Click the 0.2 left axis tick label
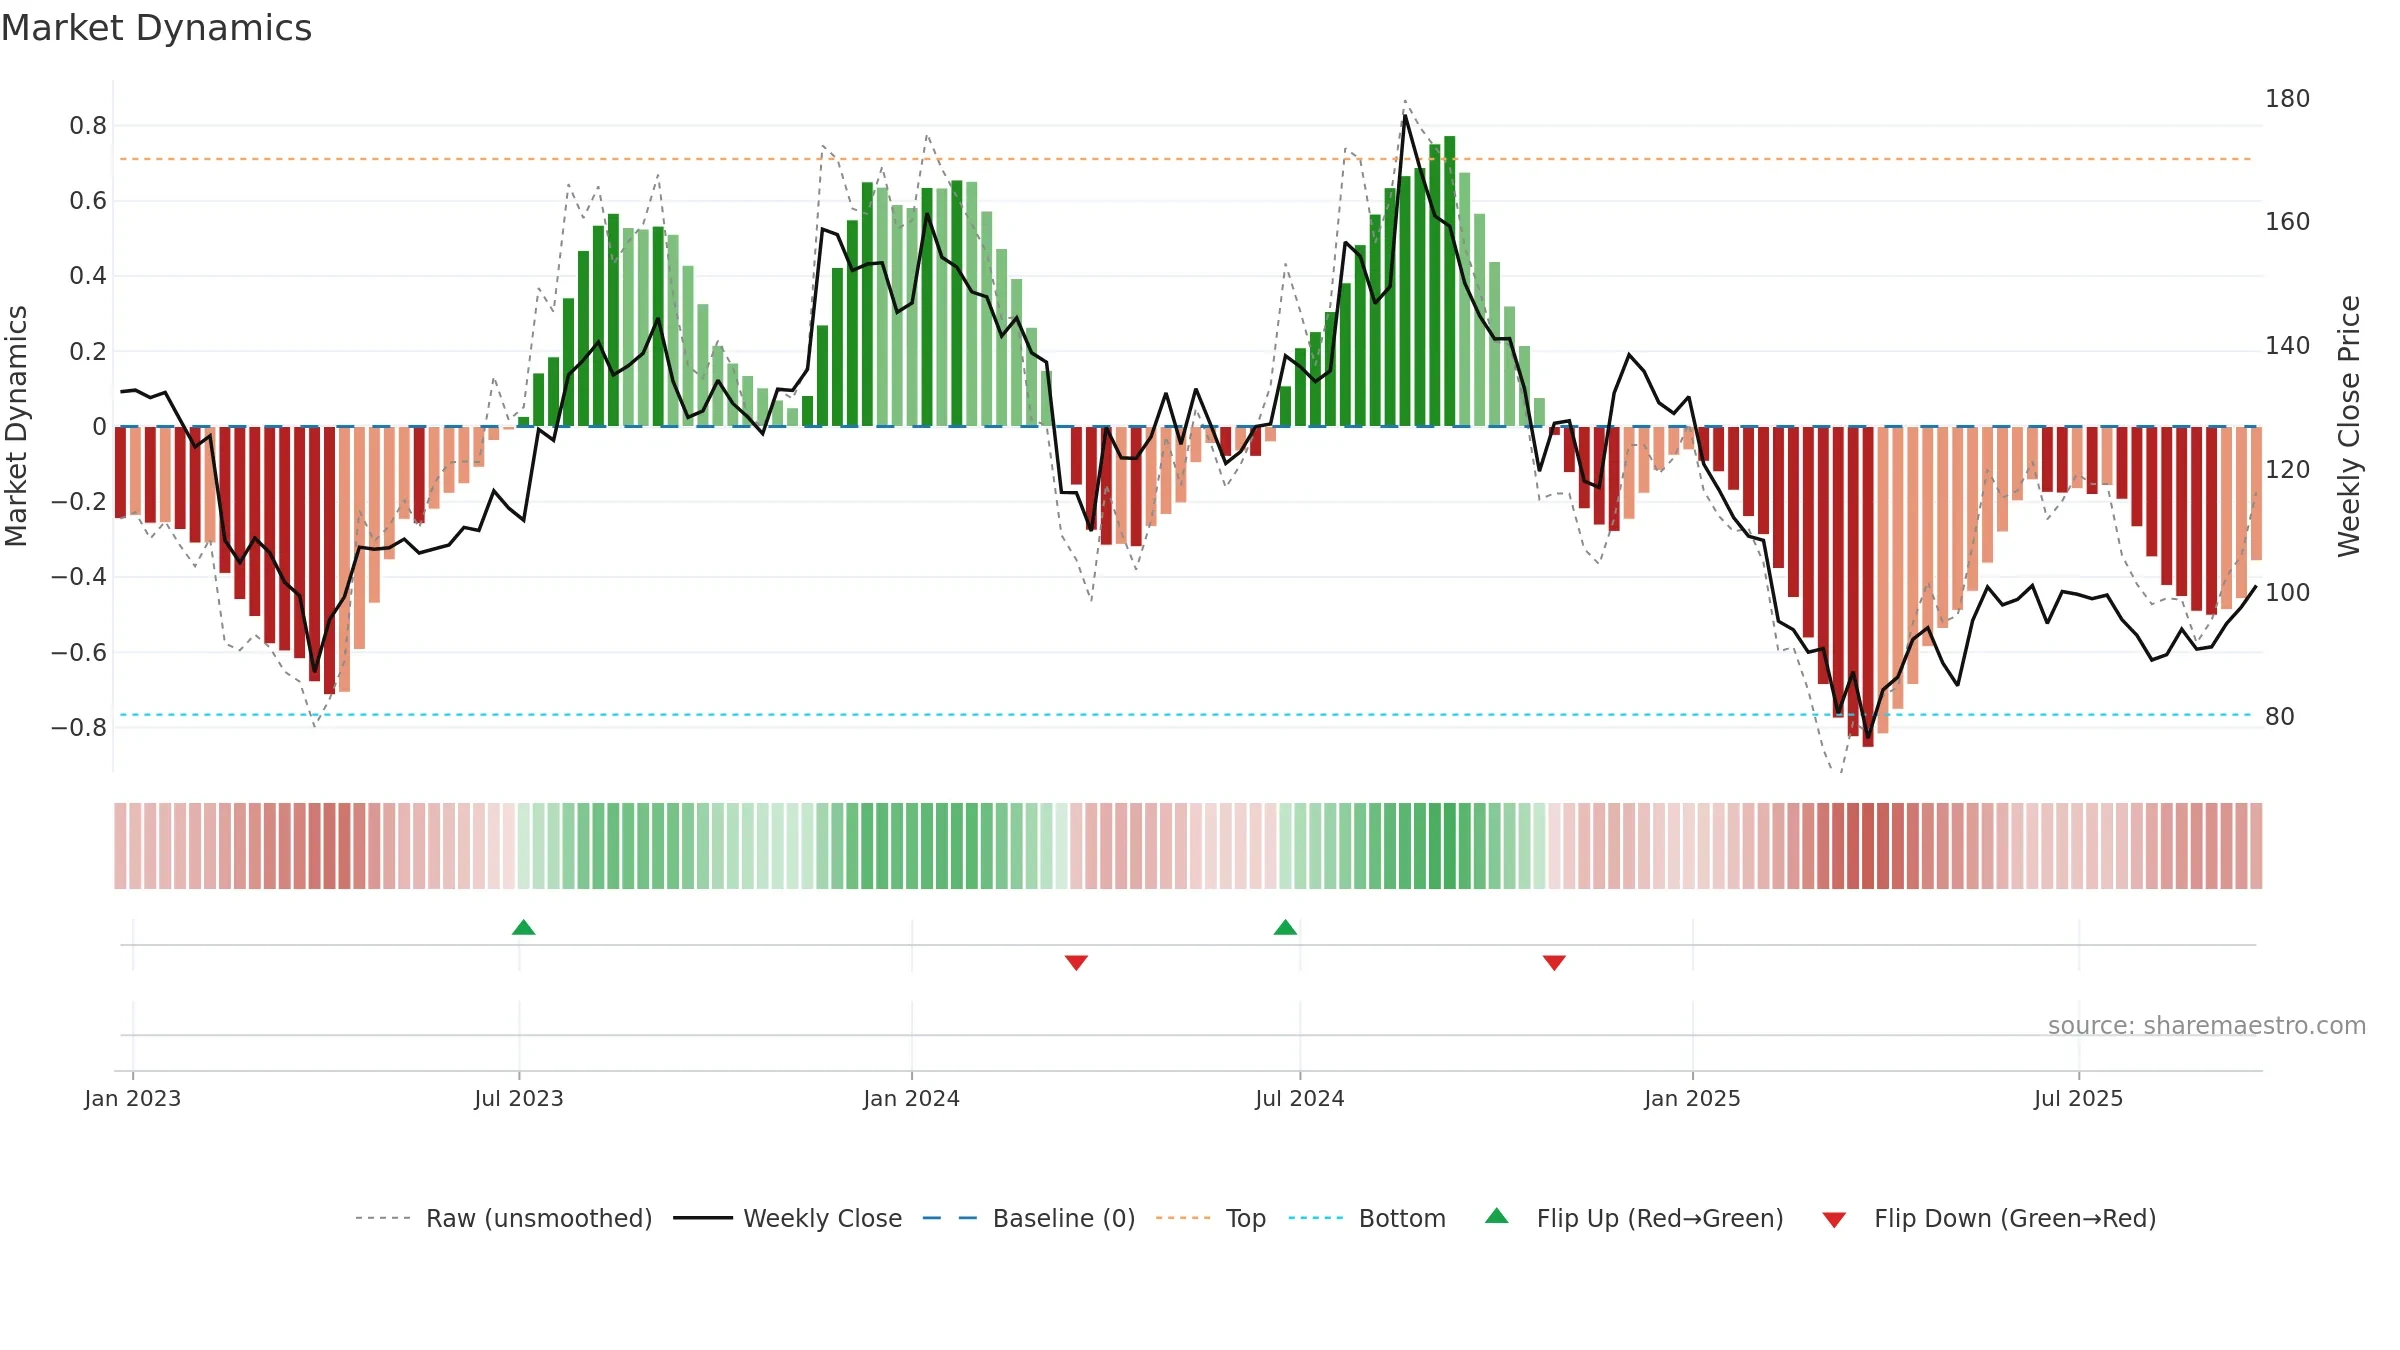The width and height of the screenshot is (2400, 1350). coord(88,351)
